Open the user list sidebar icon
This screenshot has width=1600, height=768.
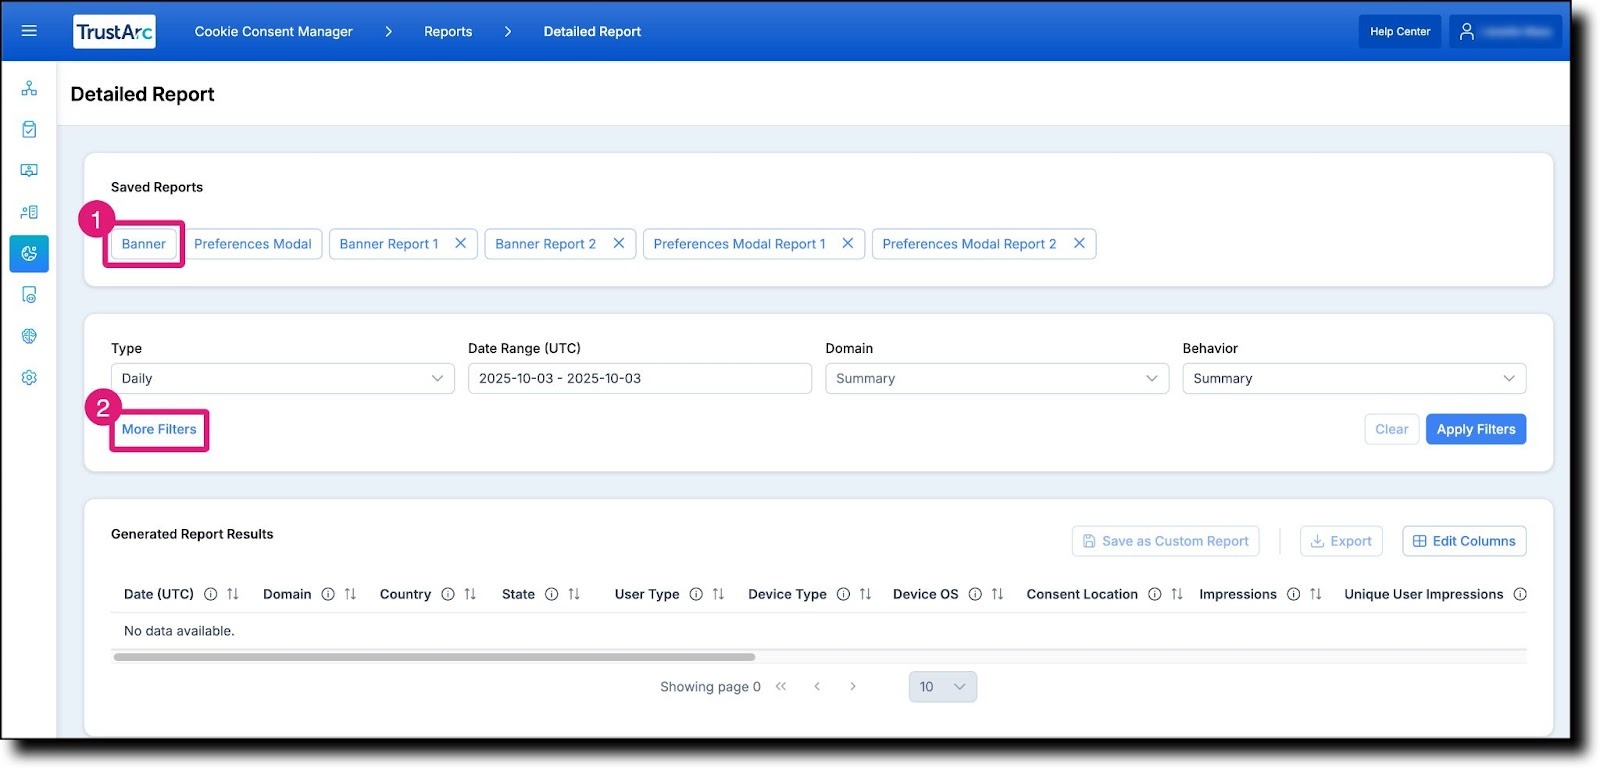pos(29,212)
